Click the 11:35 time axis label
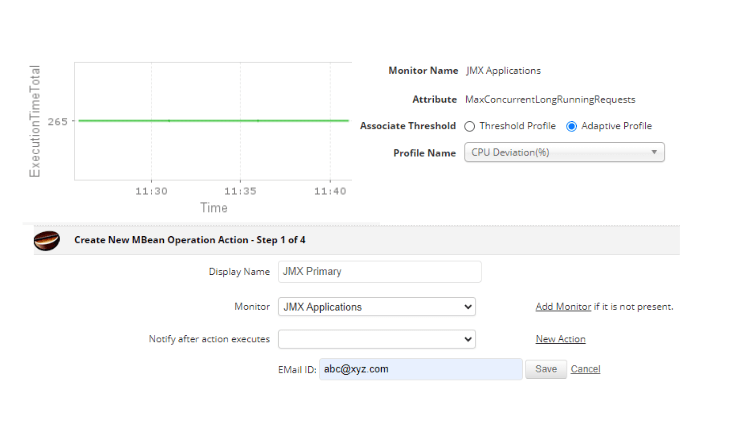Viewport: 730px width, 445px height. click(240, 191)
